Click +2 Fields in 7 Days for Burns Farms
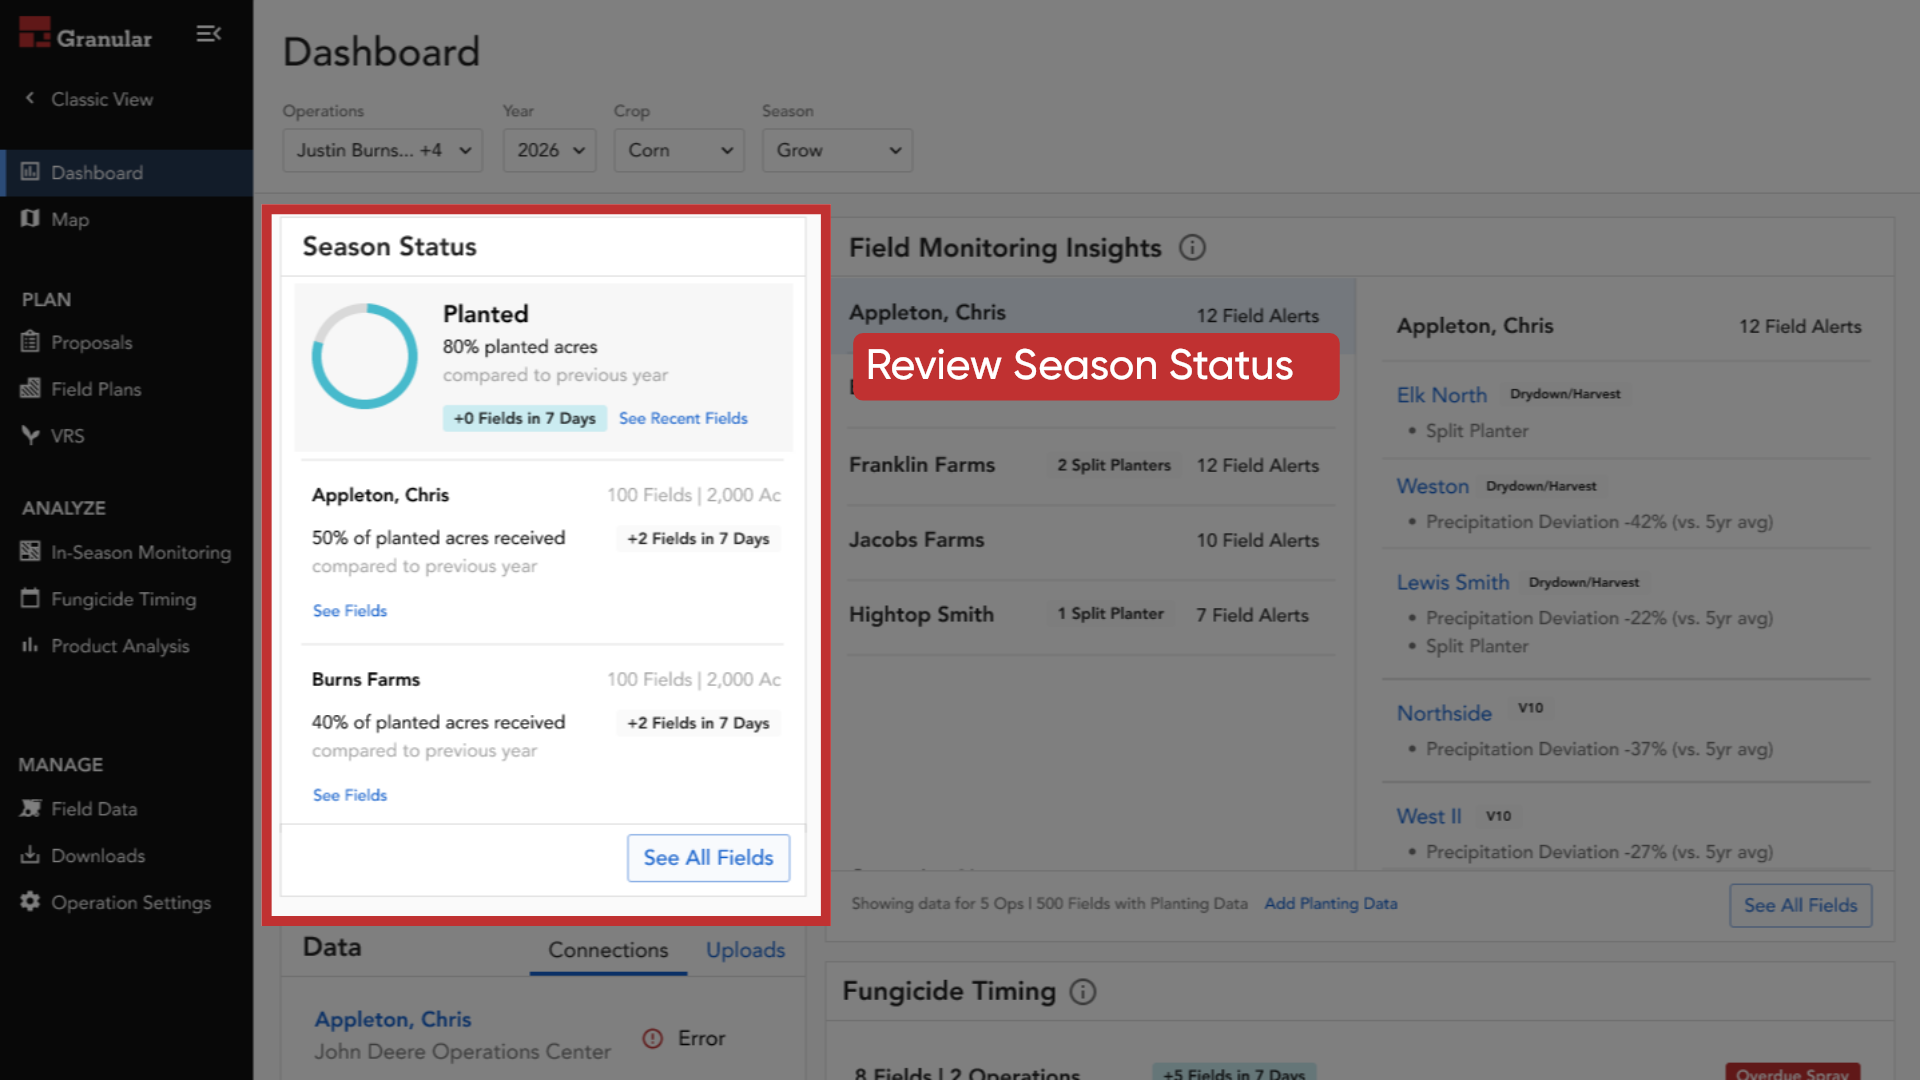Screen dimensions: 1920x1080 pos(698,723)
